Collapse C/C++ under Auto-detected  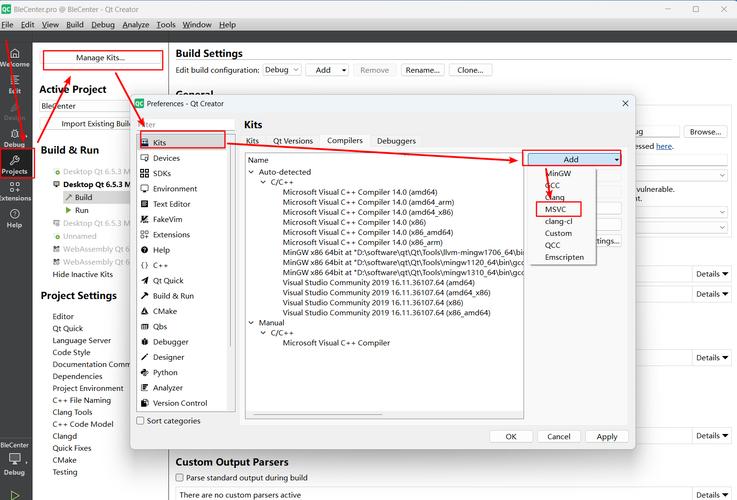click(263, 182)
